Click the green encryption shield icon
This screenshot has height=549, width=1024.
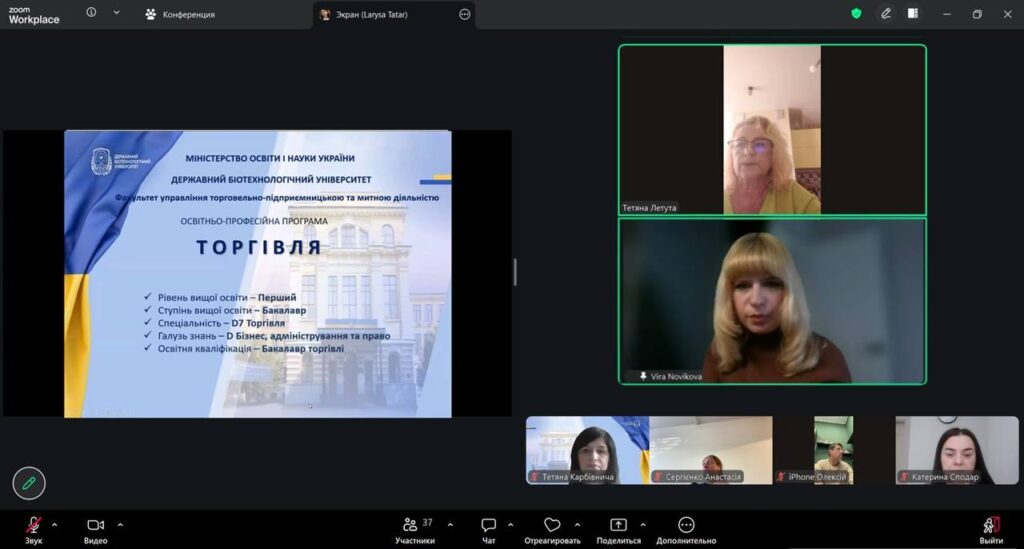click(856, 14)
